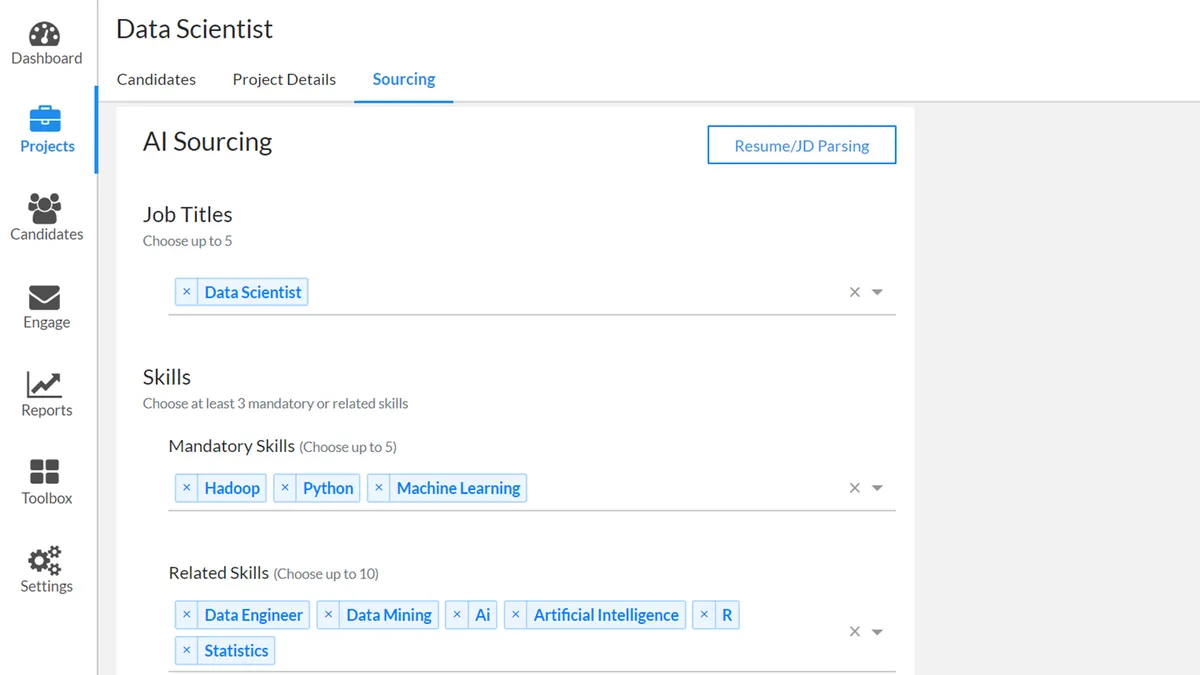Screen dimensions: 1200x675
Task: Open the Toolbox grid icon
Action: 45,472
